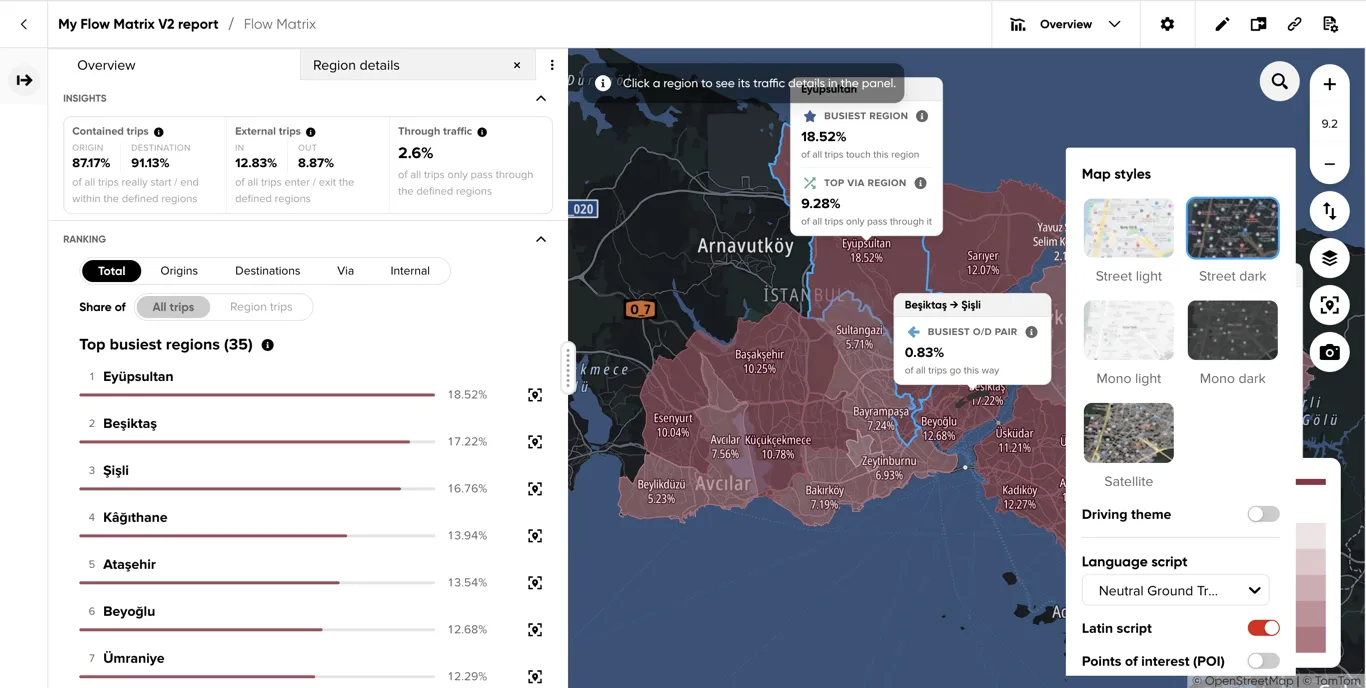This screenshot has width=1366, height=688.
Task: Open report document settings icon
Action: point(1330,24)
